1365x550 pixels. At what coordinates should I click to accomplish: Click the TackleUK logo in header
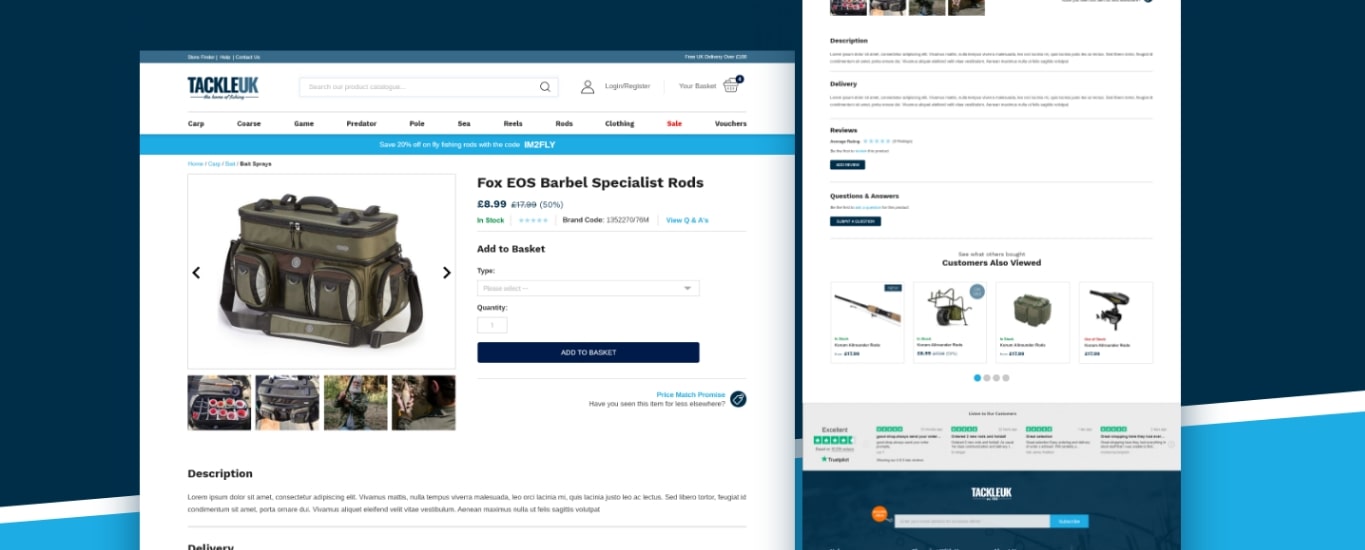click(x=223, y=88)
